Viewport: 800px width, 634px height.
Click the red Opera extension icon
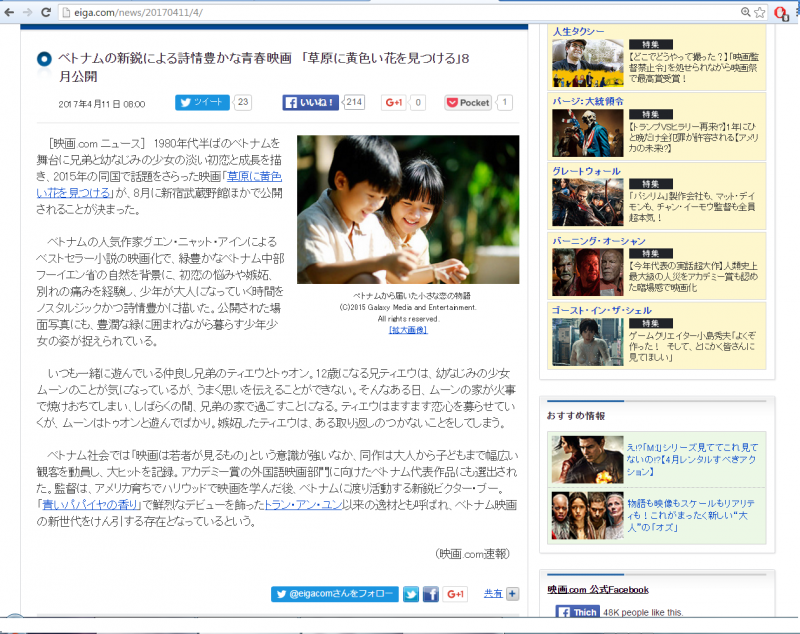point(782,11)
